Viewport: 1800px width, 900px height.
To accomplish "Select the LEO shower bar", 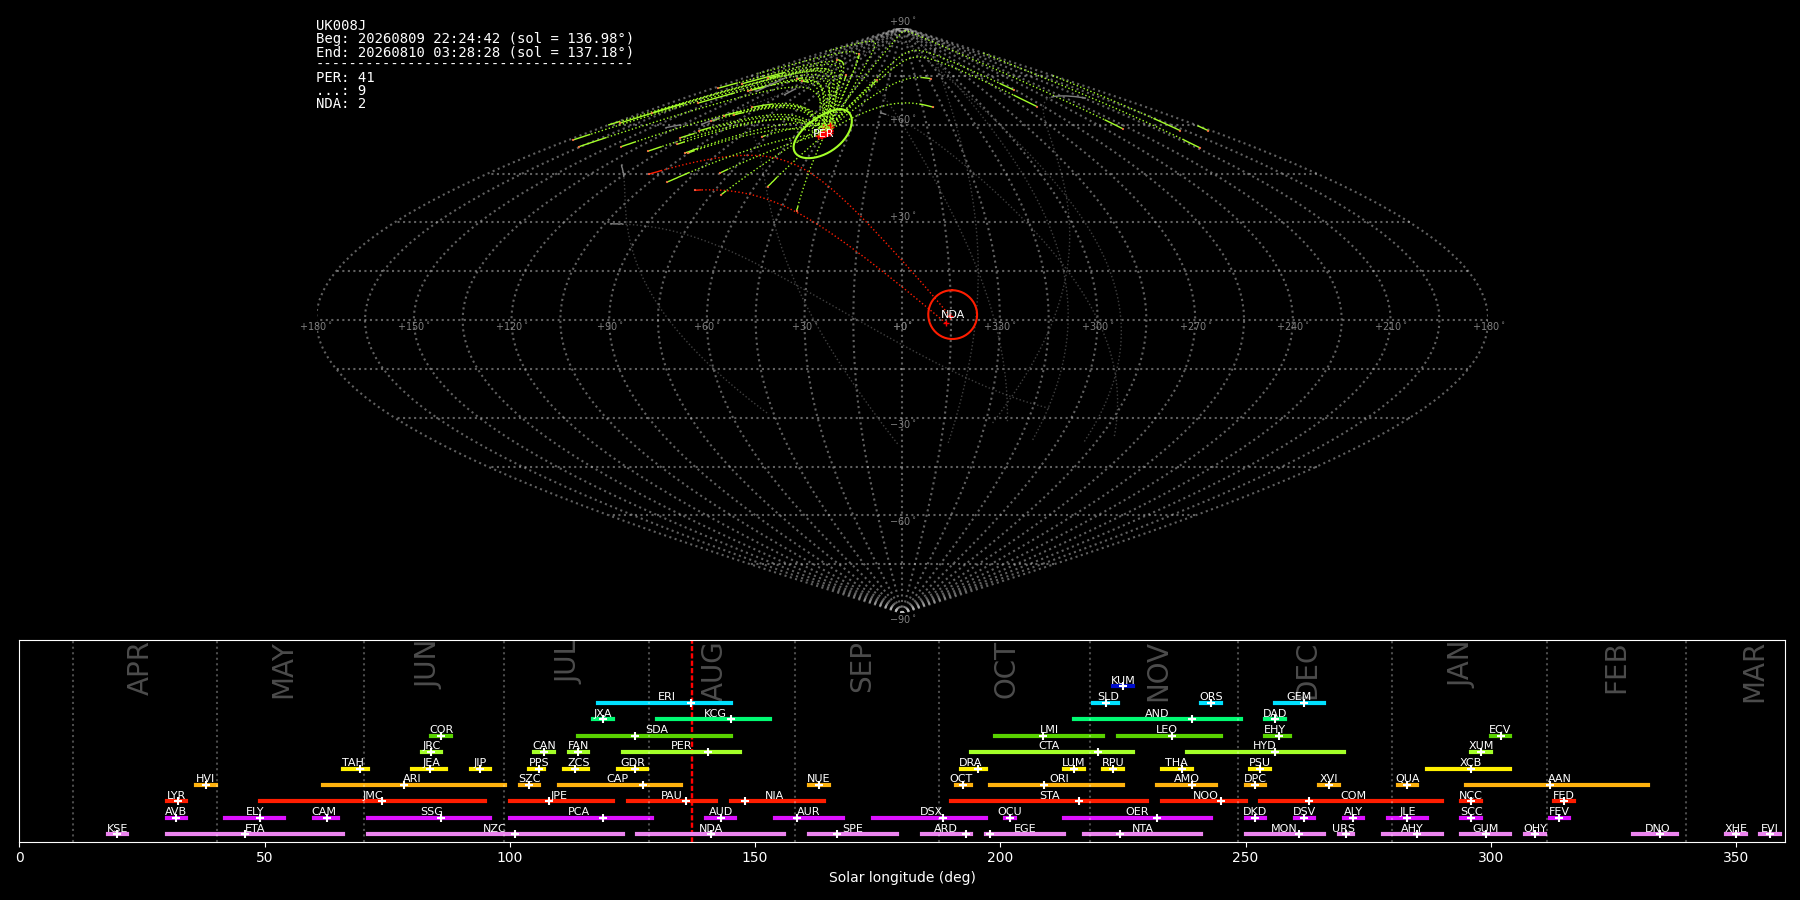I will (1169, 736).
